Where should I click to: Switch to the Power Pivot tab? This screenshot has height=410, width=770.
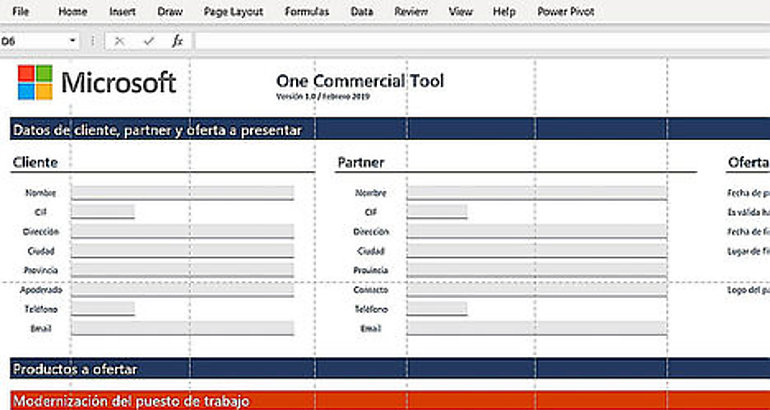point(566,11)
